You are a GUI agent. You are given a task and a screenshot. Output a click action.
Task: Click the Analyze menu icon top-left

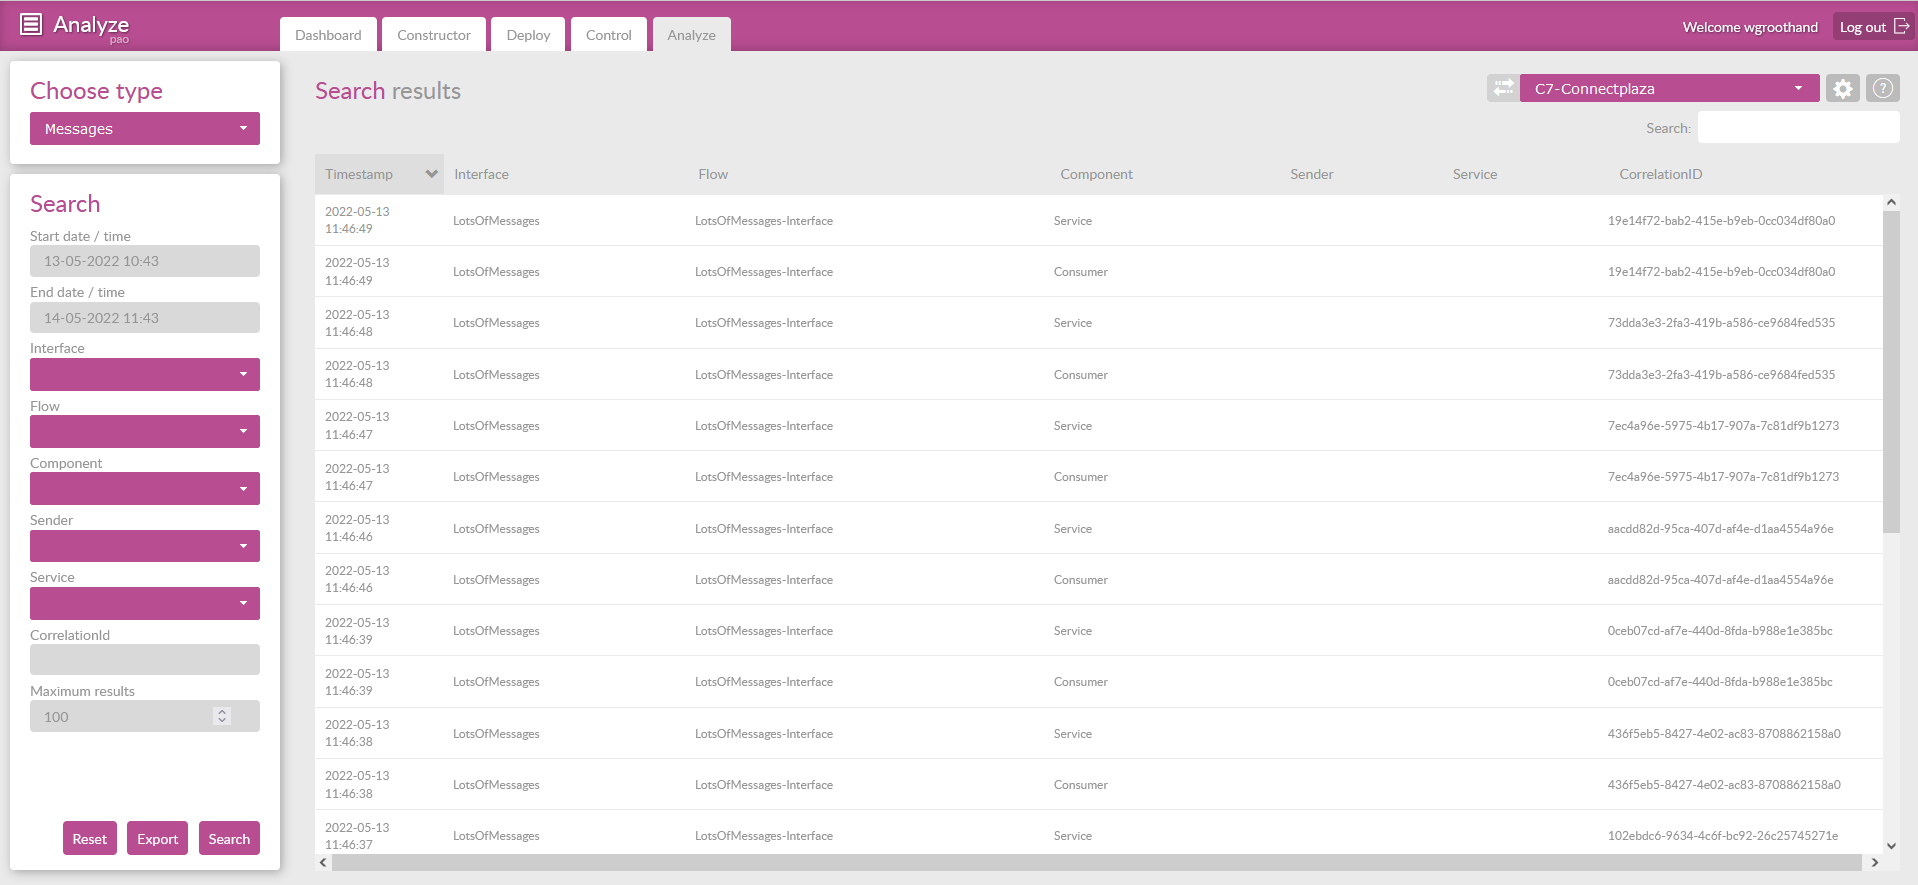31,25
